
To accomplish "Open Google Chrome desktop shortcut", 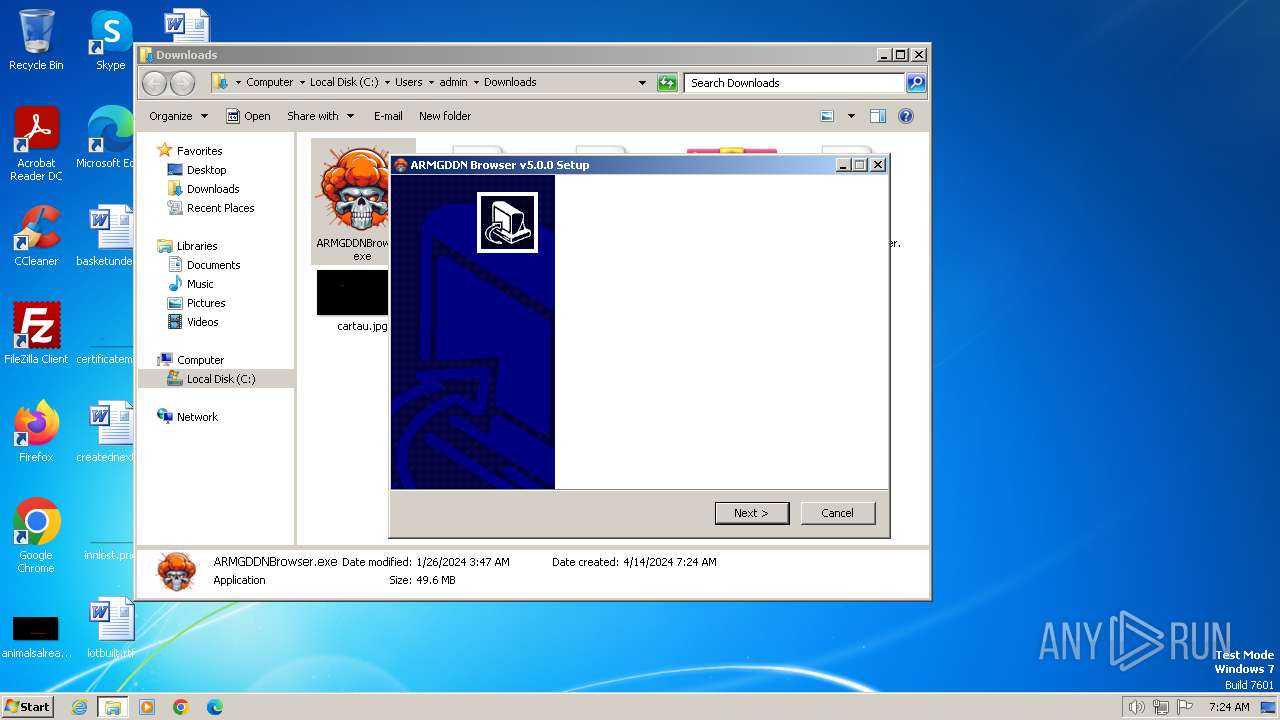I will [36, 535].
